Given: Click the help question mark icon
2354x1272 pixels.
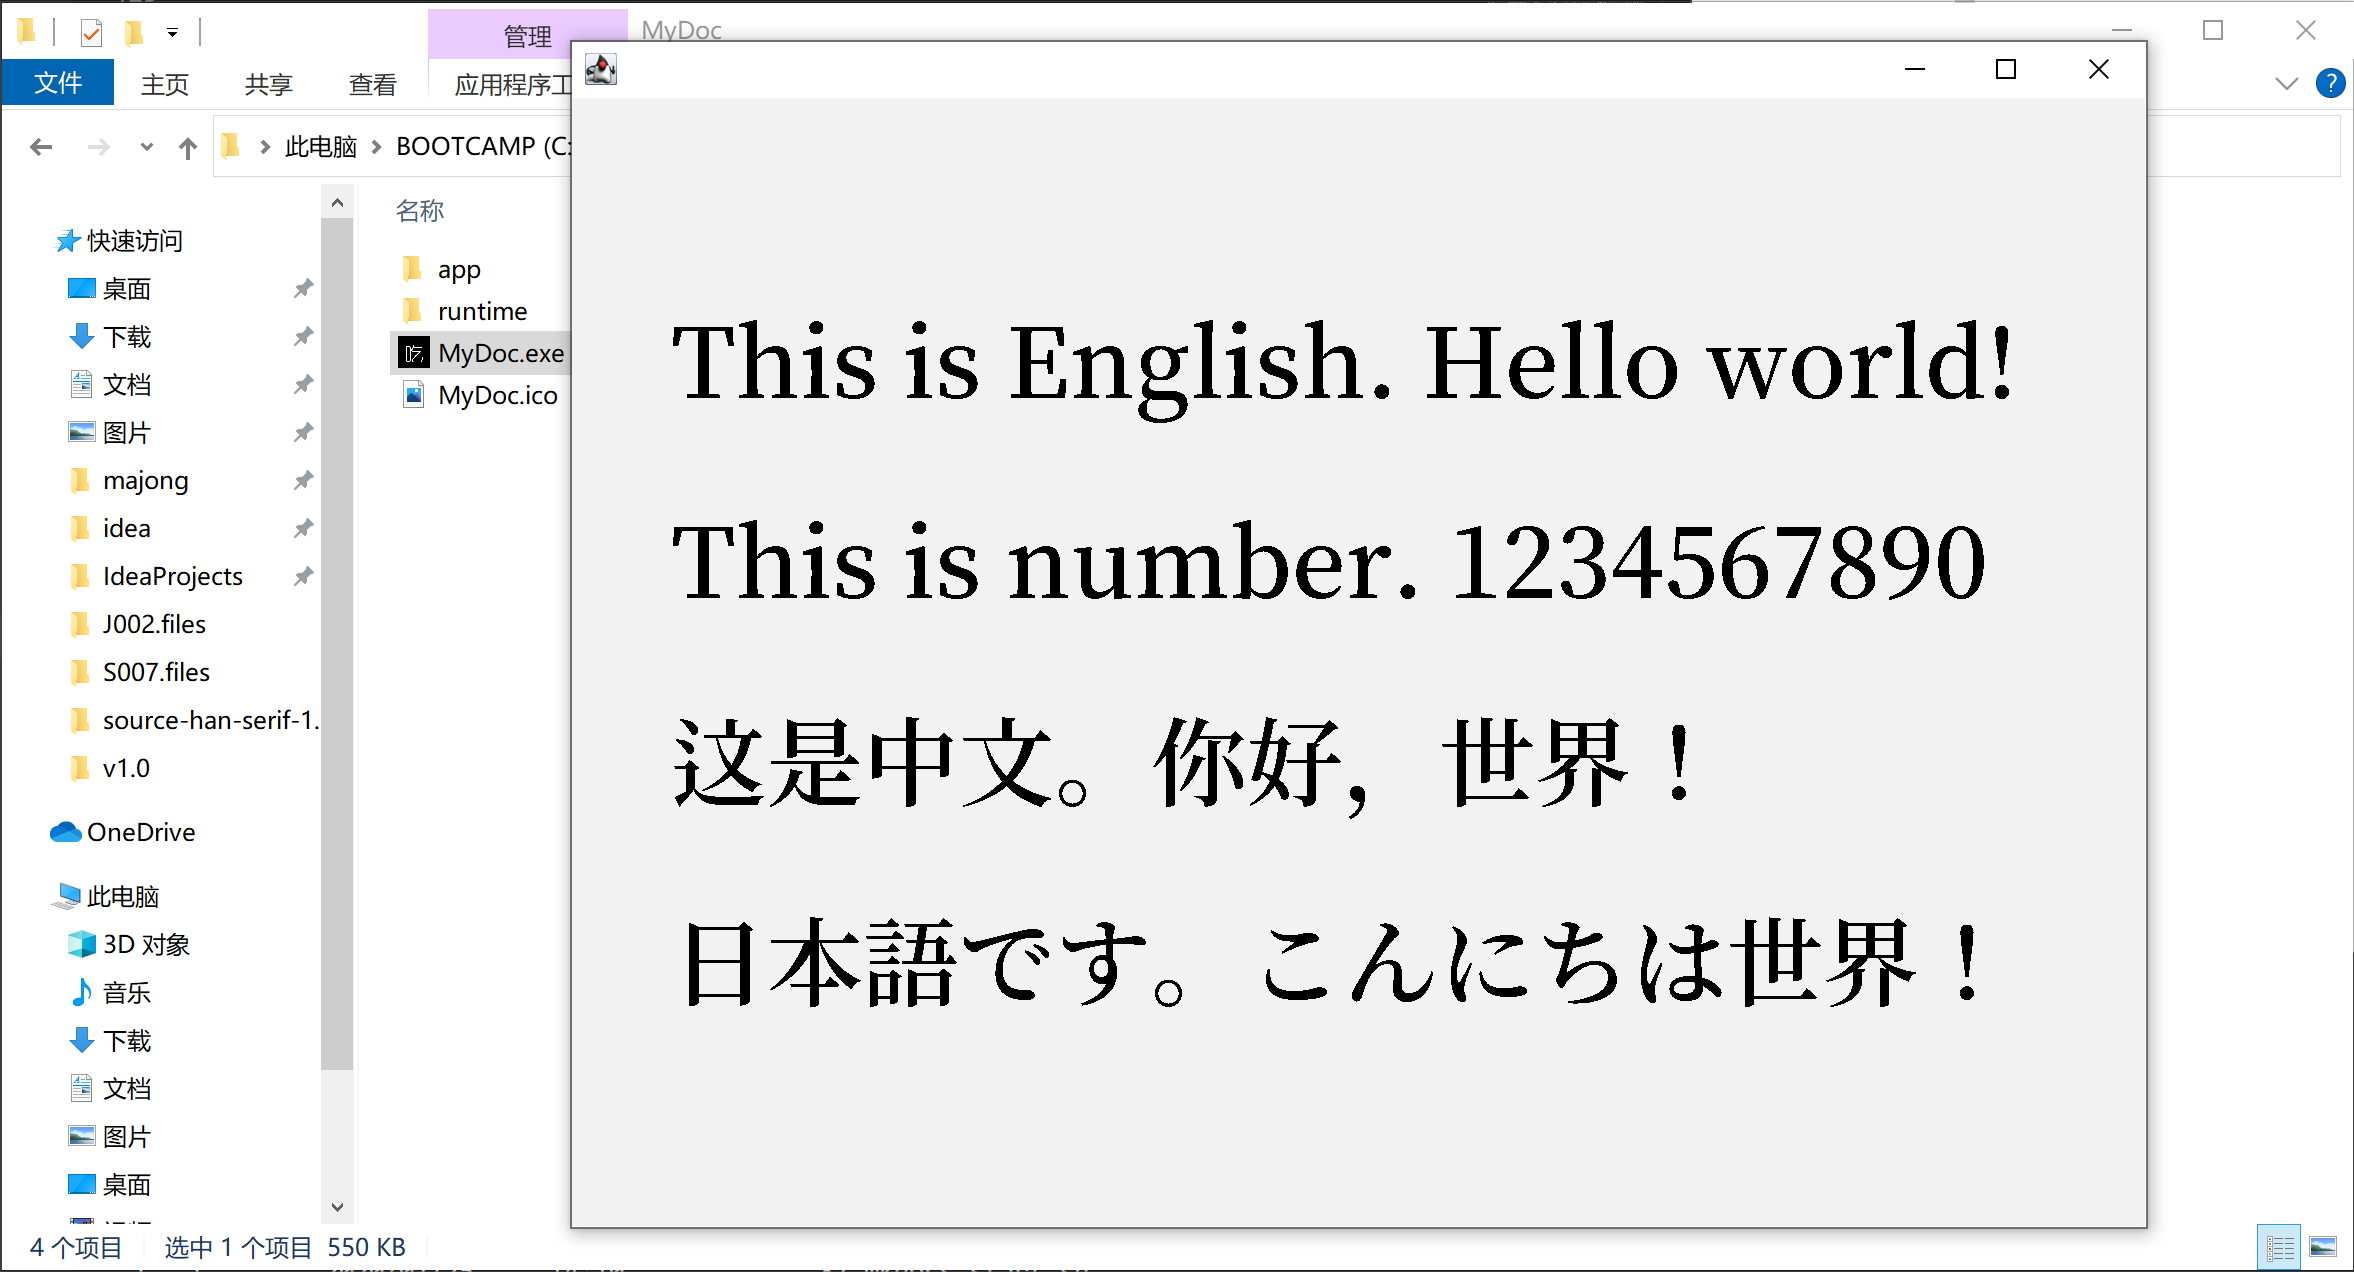Looking at the screenshot, I should (x=2330, y=84).
